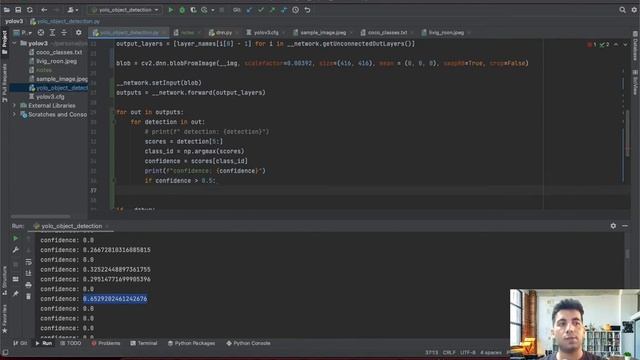The width and height of the screenshot is (640, 360).
Task: Open yolo_object_detection run configuration dropdown
Action: pyautogui.click(x=125, y=10)
